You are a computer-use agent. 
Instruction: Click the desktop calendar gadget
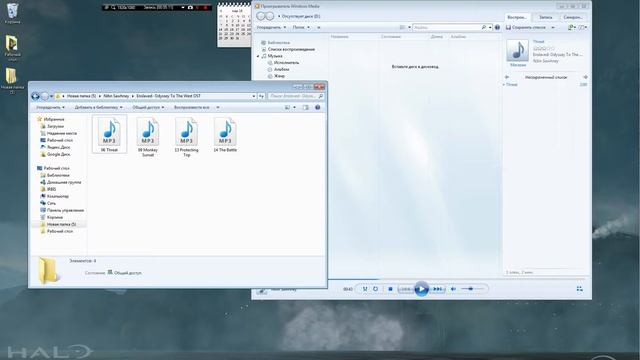click(234, 24)
